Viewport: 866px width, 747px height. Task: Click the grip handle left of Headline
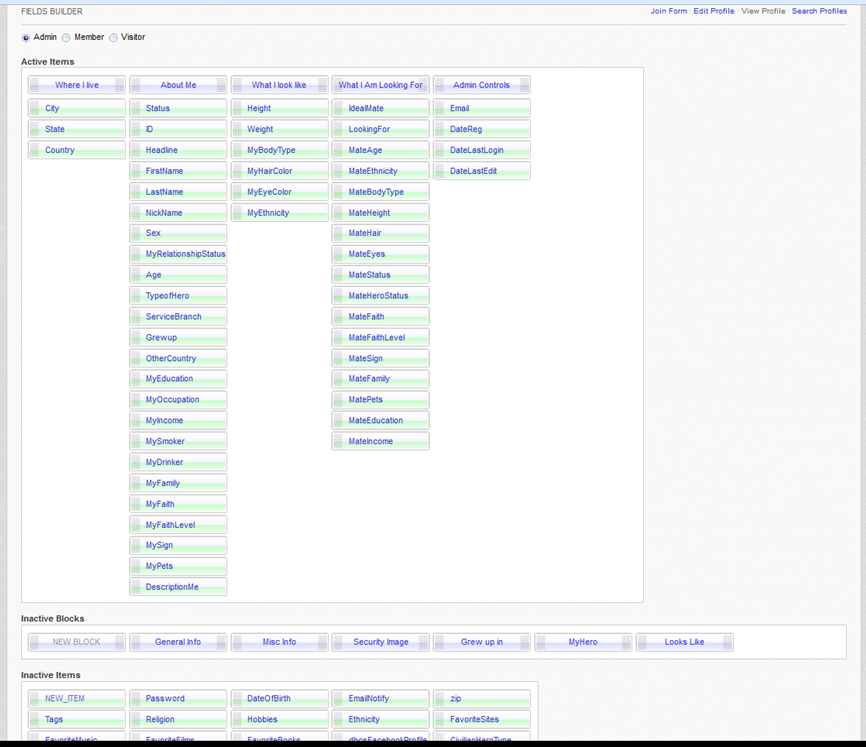coord(136,150)
